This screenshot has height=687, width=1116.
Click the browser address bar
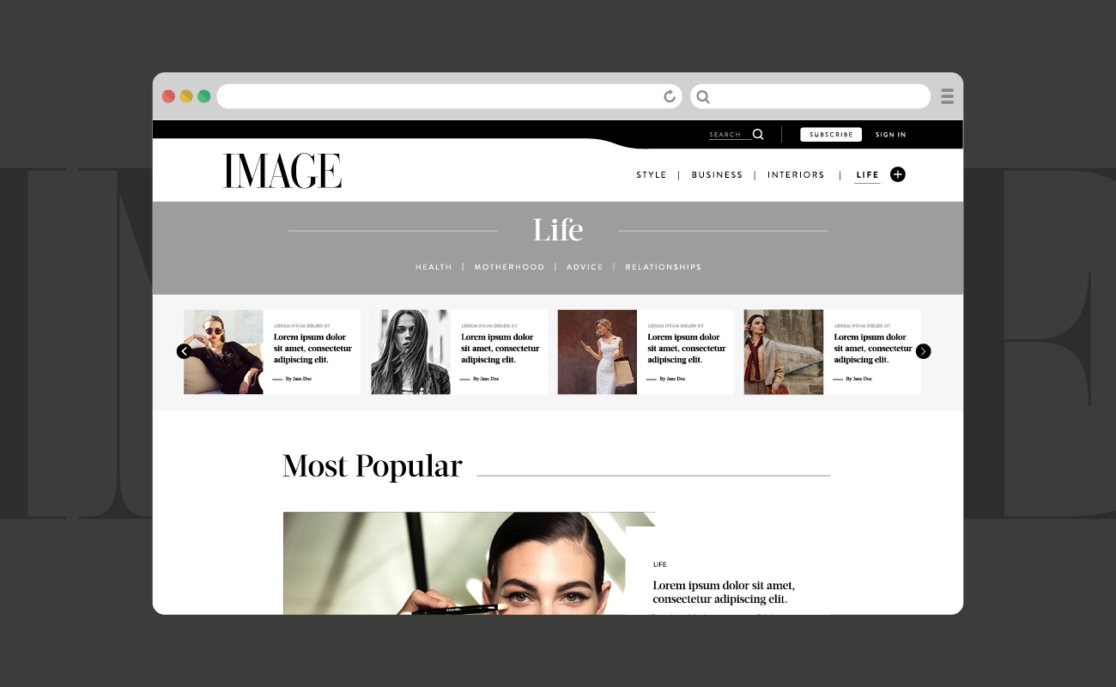click(x=440, y=97)
